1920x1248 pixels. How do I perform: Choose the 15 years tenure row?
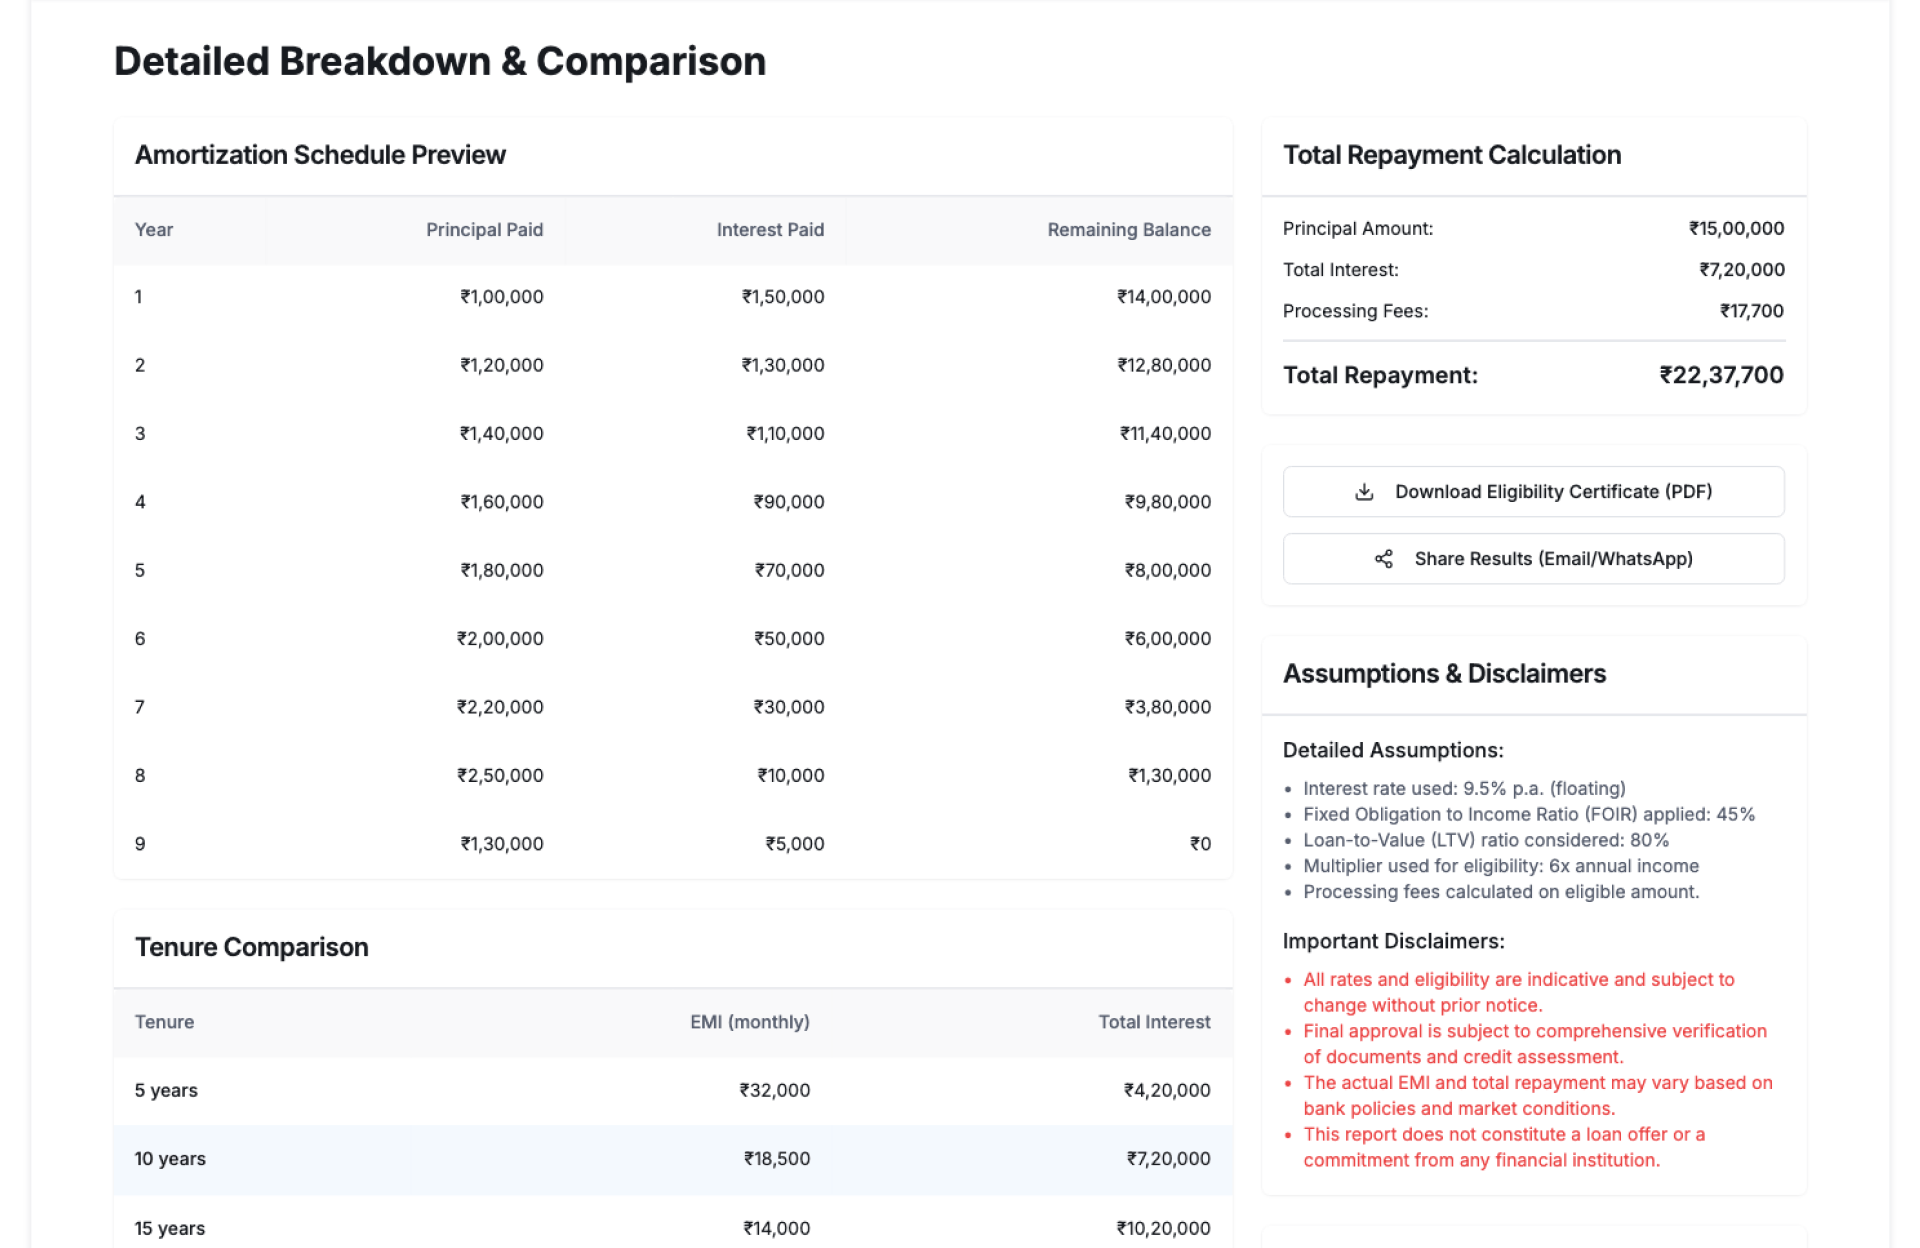click(672, 1227)
